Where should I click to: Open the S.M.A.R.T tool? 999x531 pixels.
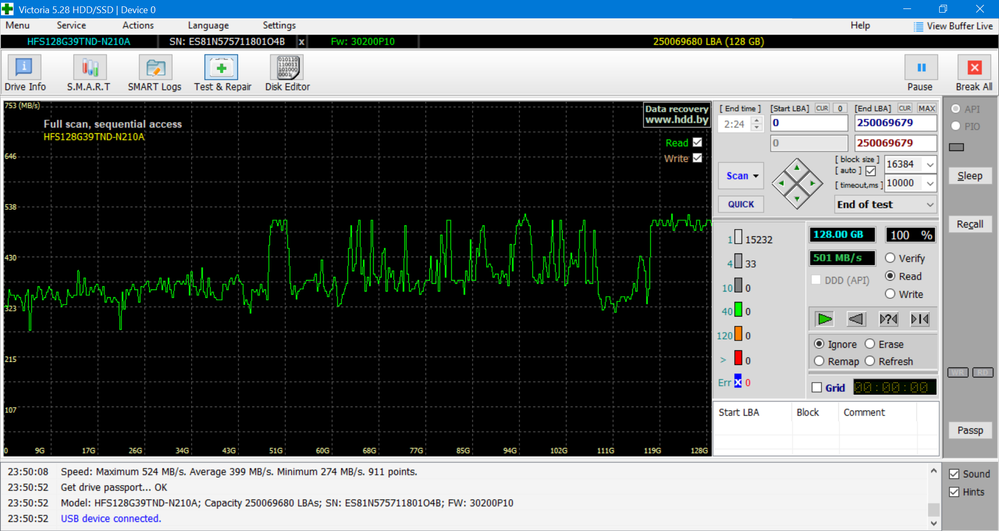point(88,74)
